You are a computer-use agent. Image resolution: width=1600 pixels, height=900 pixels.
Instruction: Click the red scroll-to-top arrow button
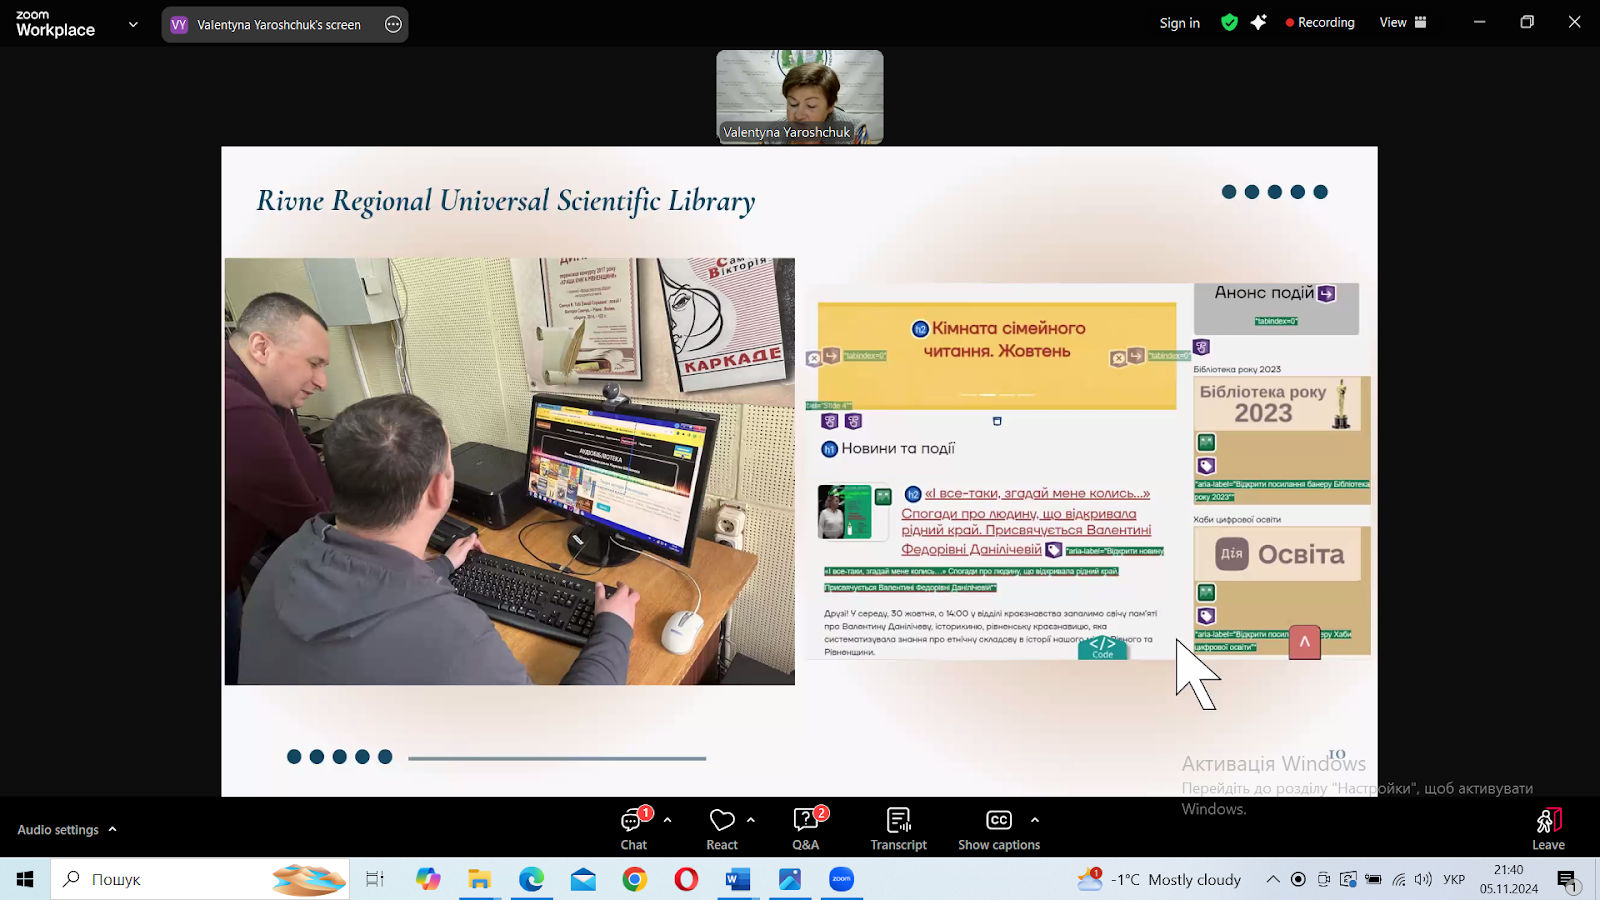[1304, 642]
